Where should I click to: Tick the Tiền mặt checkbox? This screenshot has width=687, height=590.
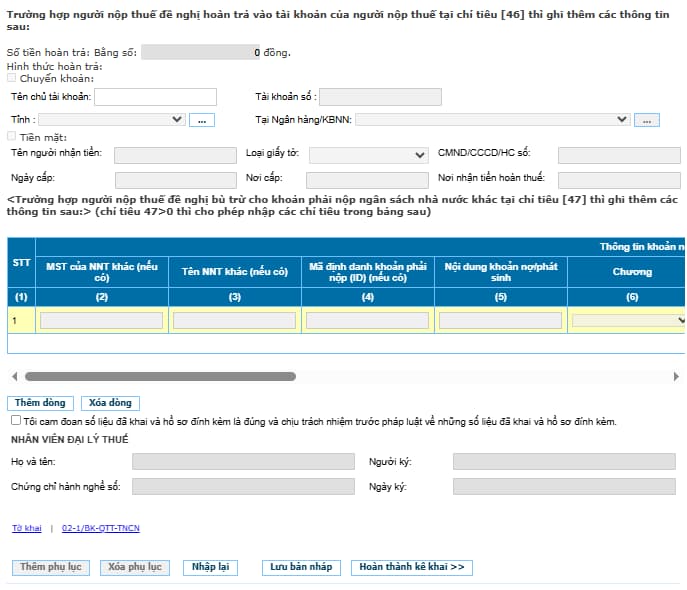coord(12,136)
